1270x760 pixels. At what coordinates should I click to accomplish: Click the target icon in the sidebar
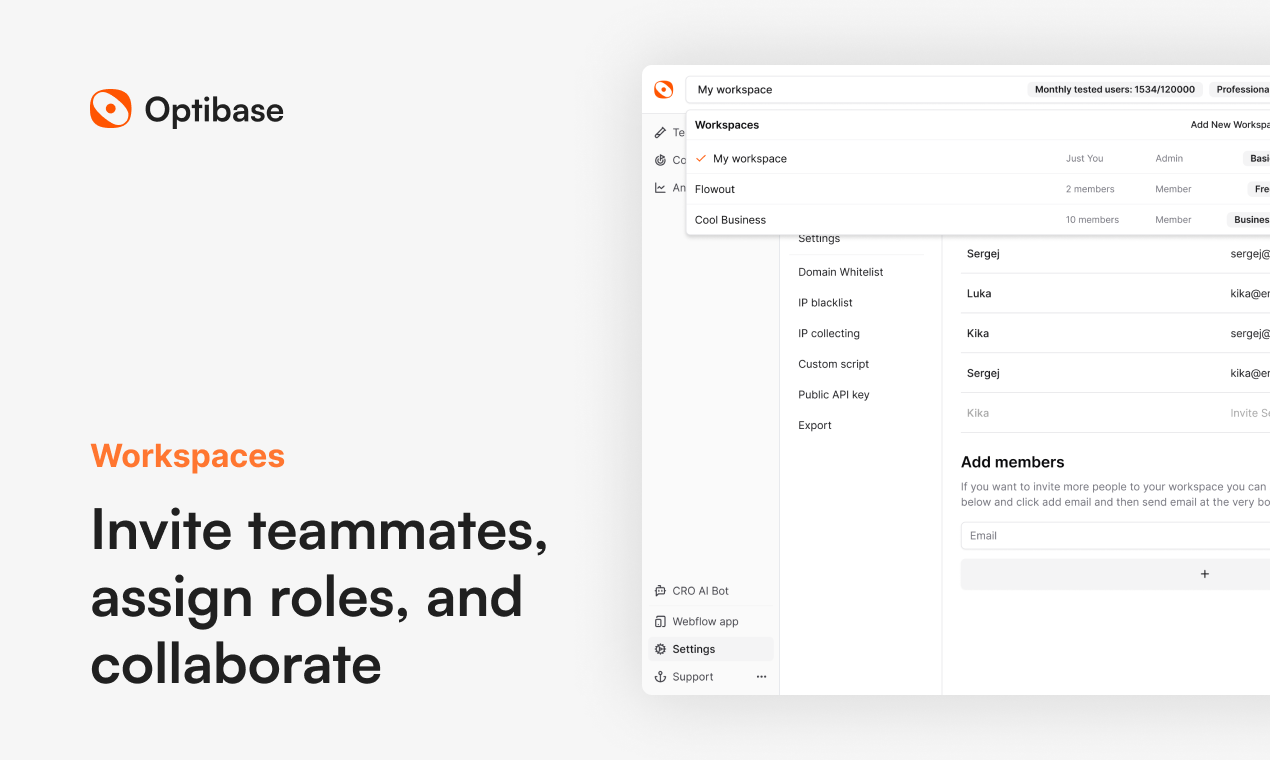click(x=660, y=160)
